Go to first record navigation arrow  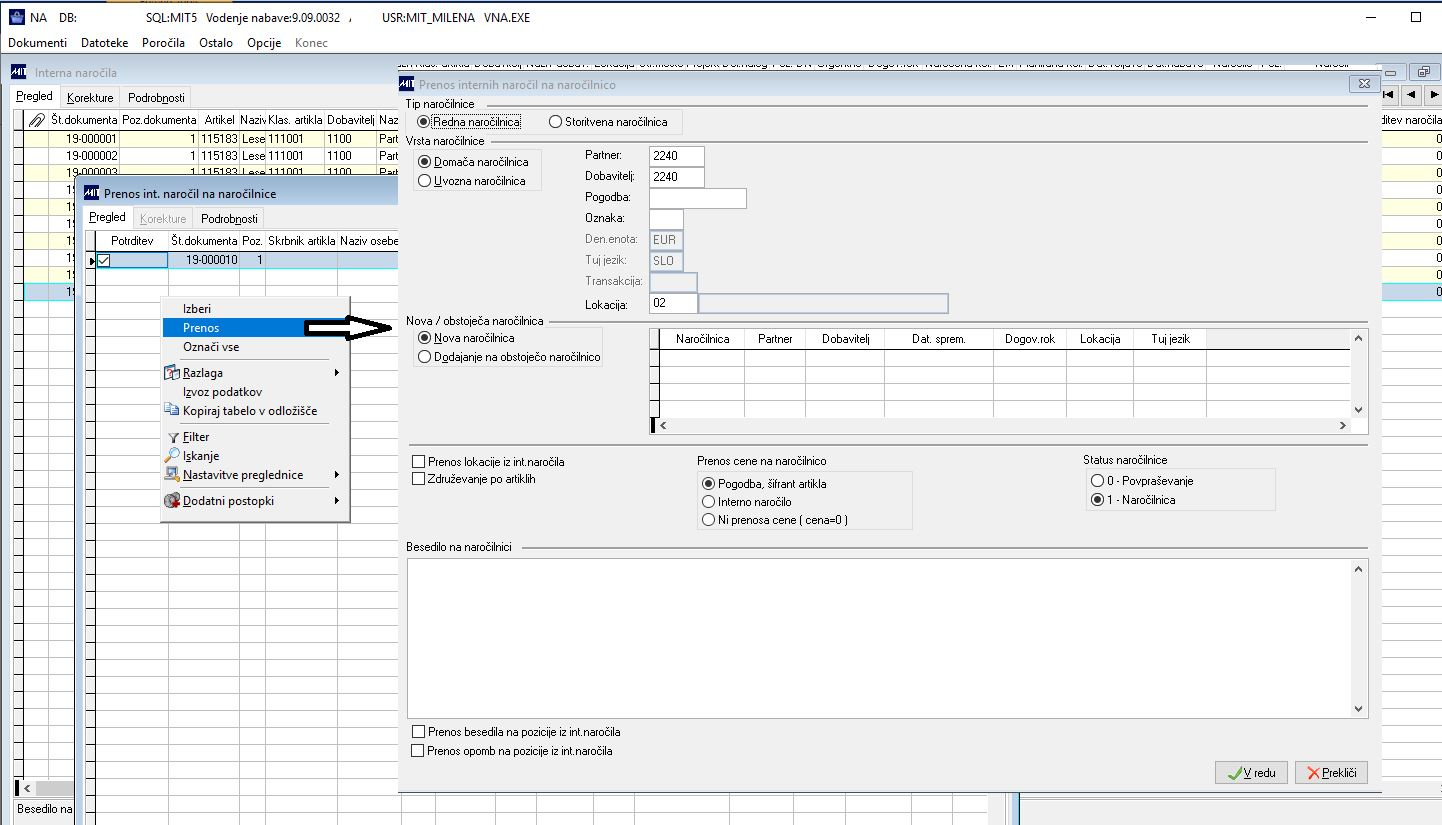[x=1388, y=95]
